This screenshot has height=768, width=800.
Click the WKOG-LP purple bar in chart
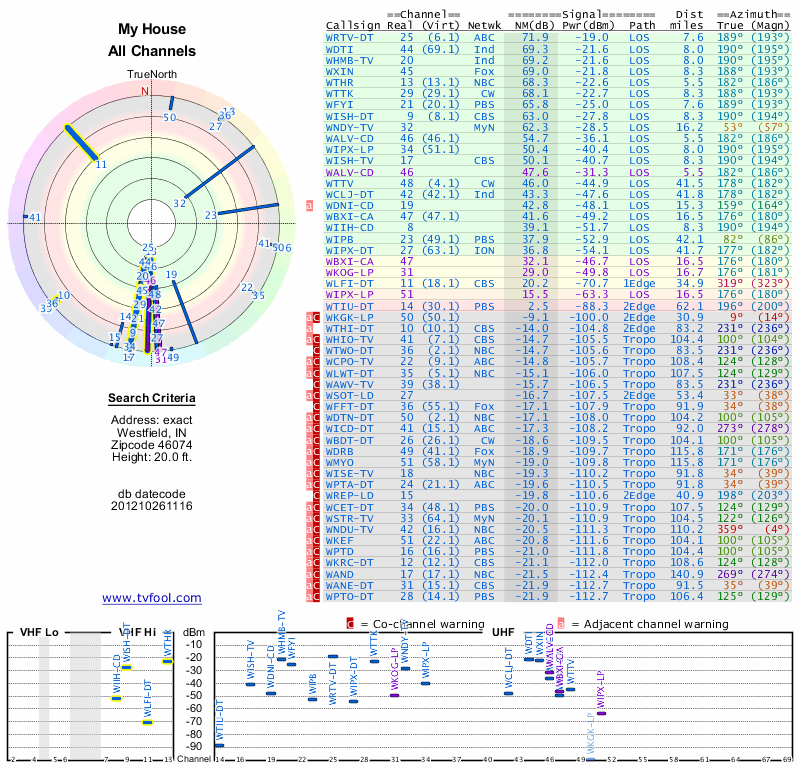394,696
